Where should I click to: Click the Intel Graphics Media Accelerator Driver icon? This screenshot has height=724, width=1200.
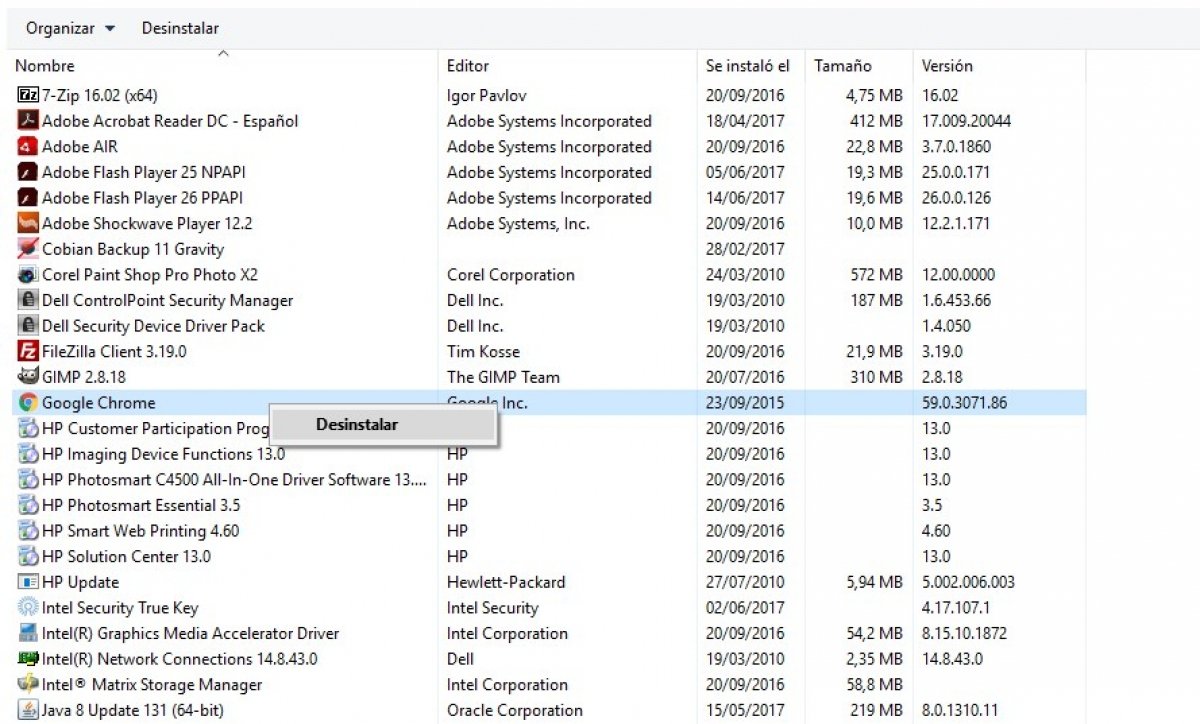pyautogui.click(x=28, y=633)
